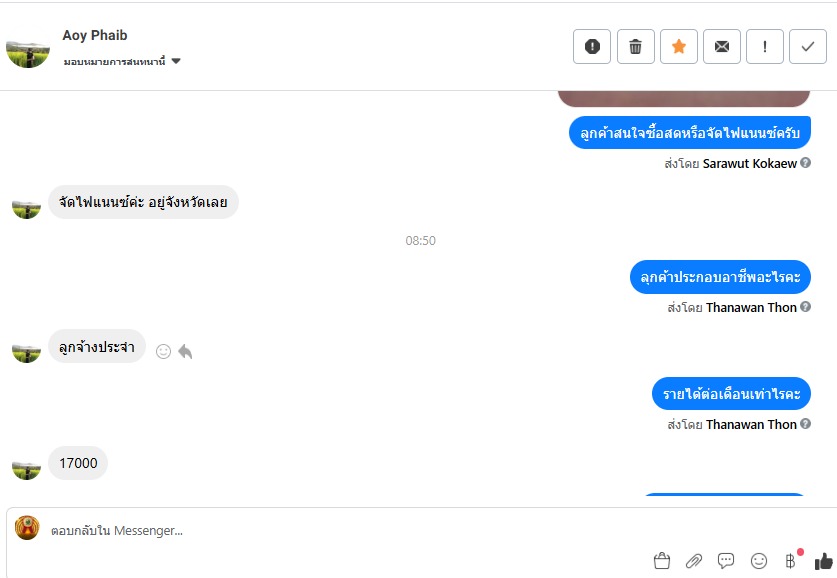Toggle the orange star follow-up marker
Image resolution: width=837 pixels, height=578 pixels.
coord(678,47)
